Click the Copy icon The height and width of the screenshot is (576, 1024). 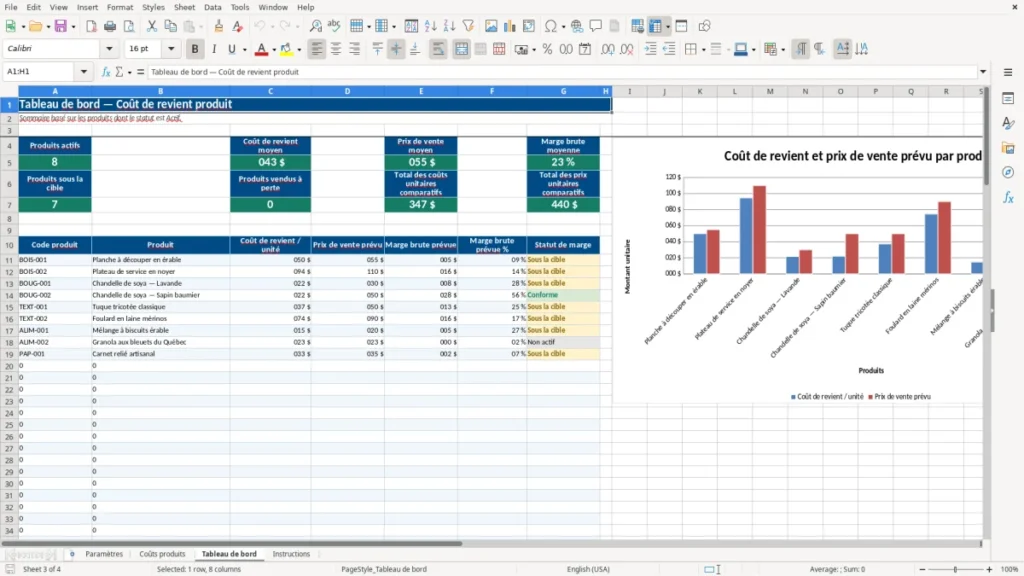tap(170, 26)
